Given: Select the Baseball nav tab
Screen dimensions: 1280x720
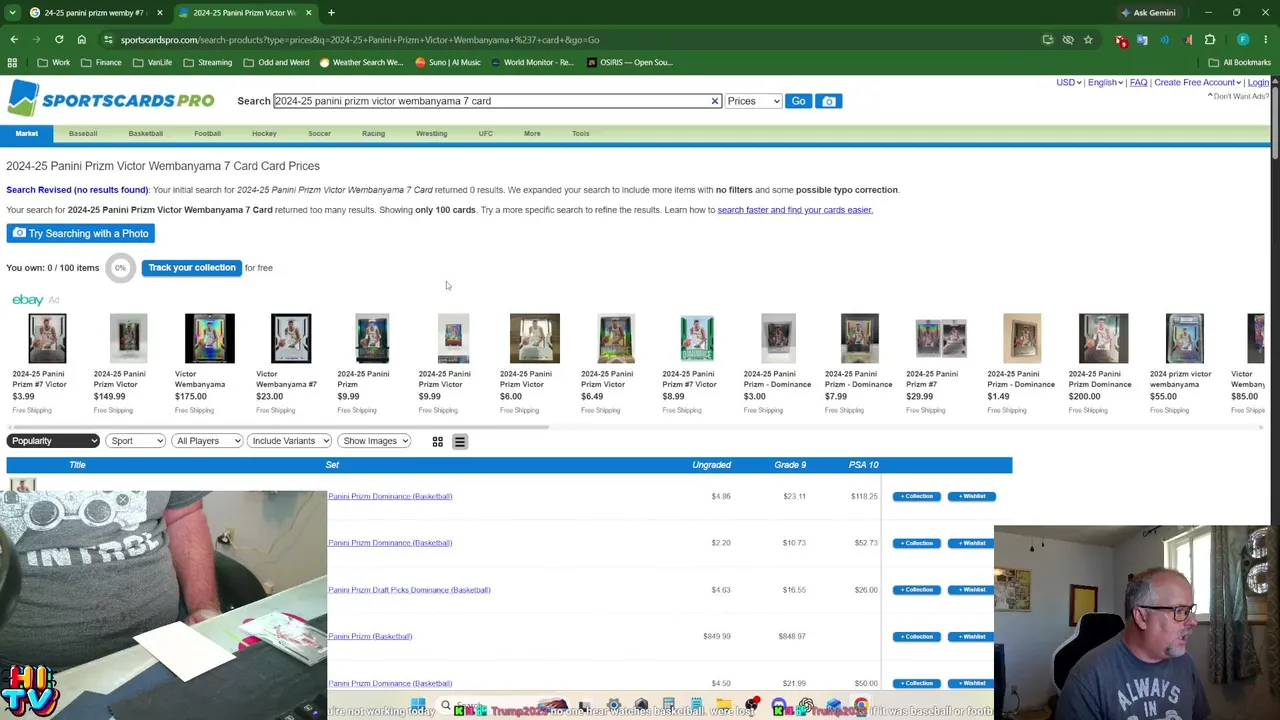Looking at the screenshot, I should [83, 133].
